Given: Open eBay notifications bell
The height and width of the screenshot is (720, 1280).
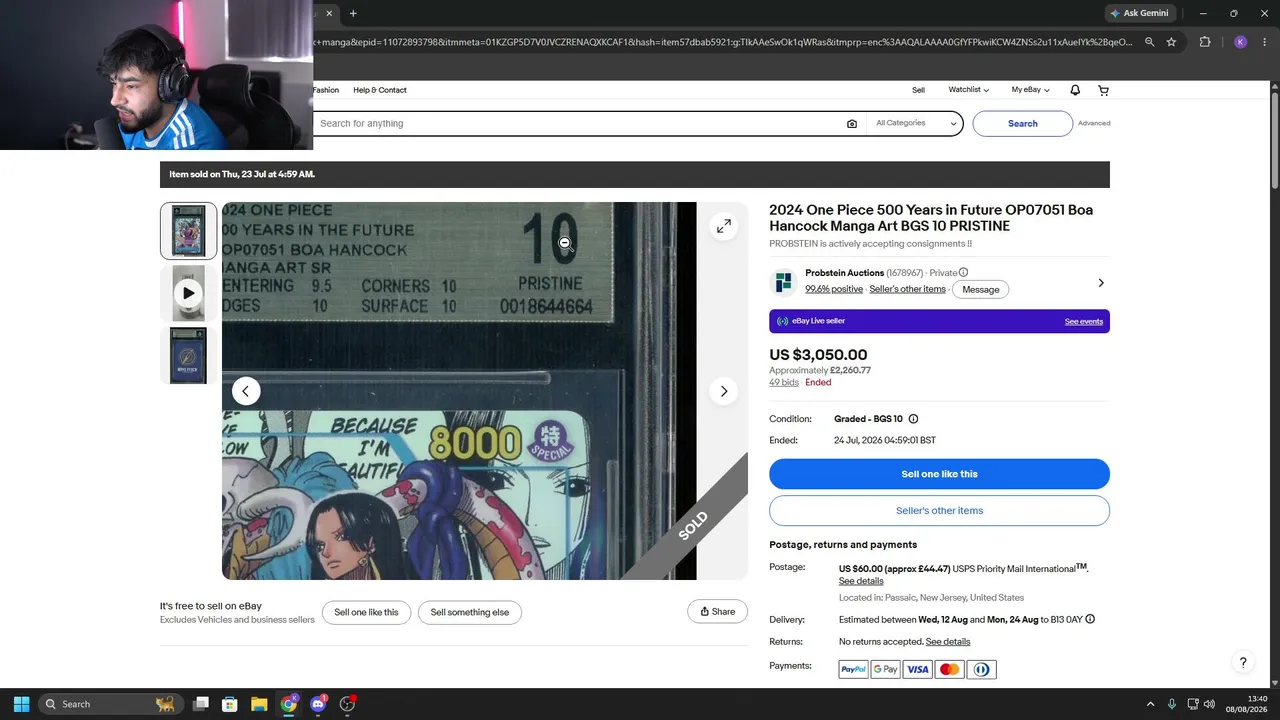Looking at the screenshot, I should 1075,90.
